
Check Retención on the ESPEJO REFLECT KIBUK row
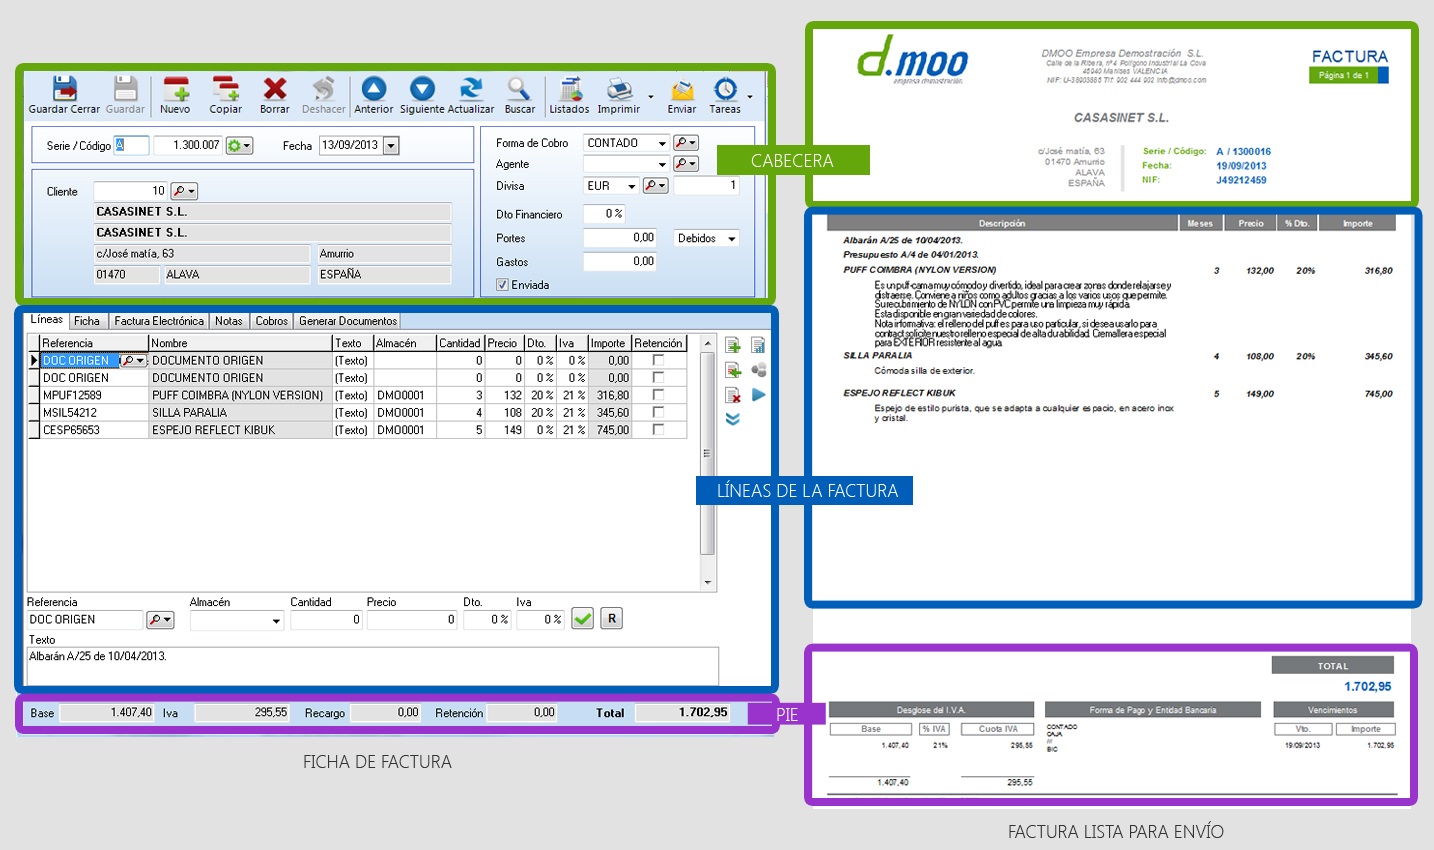point(658,429)
